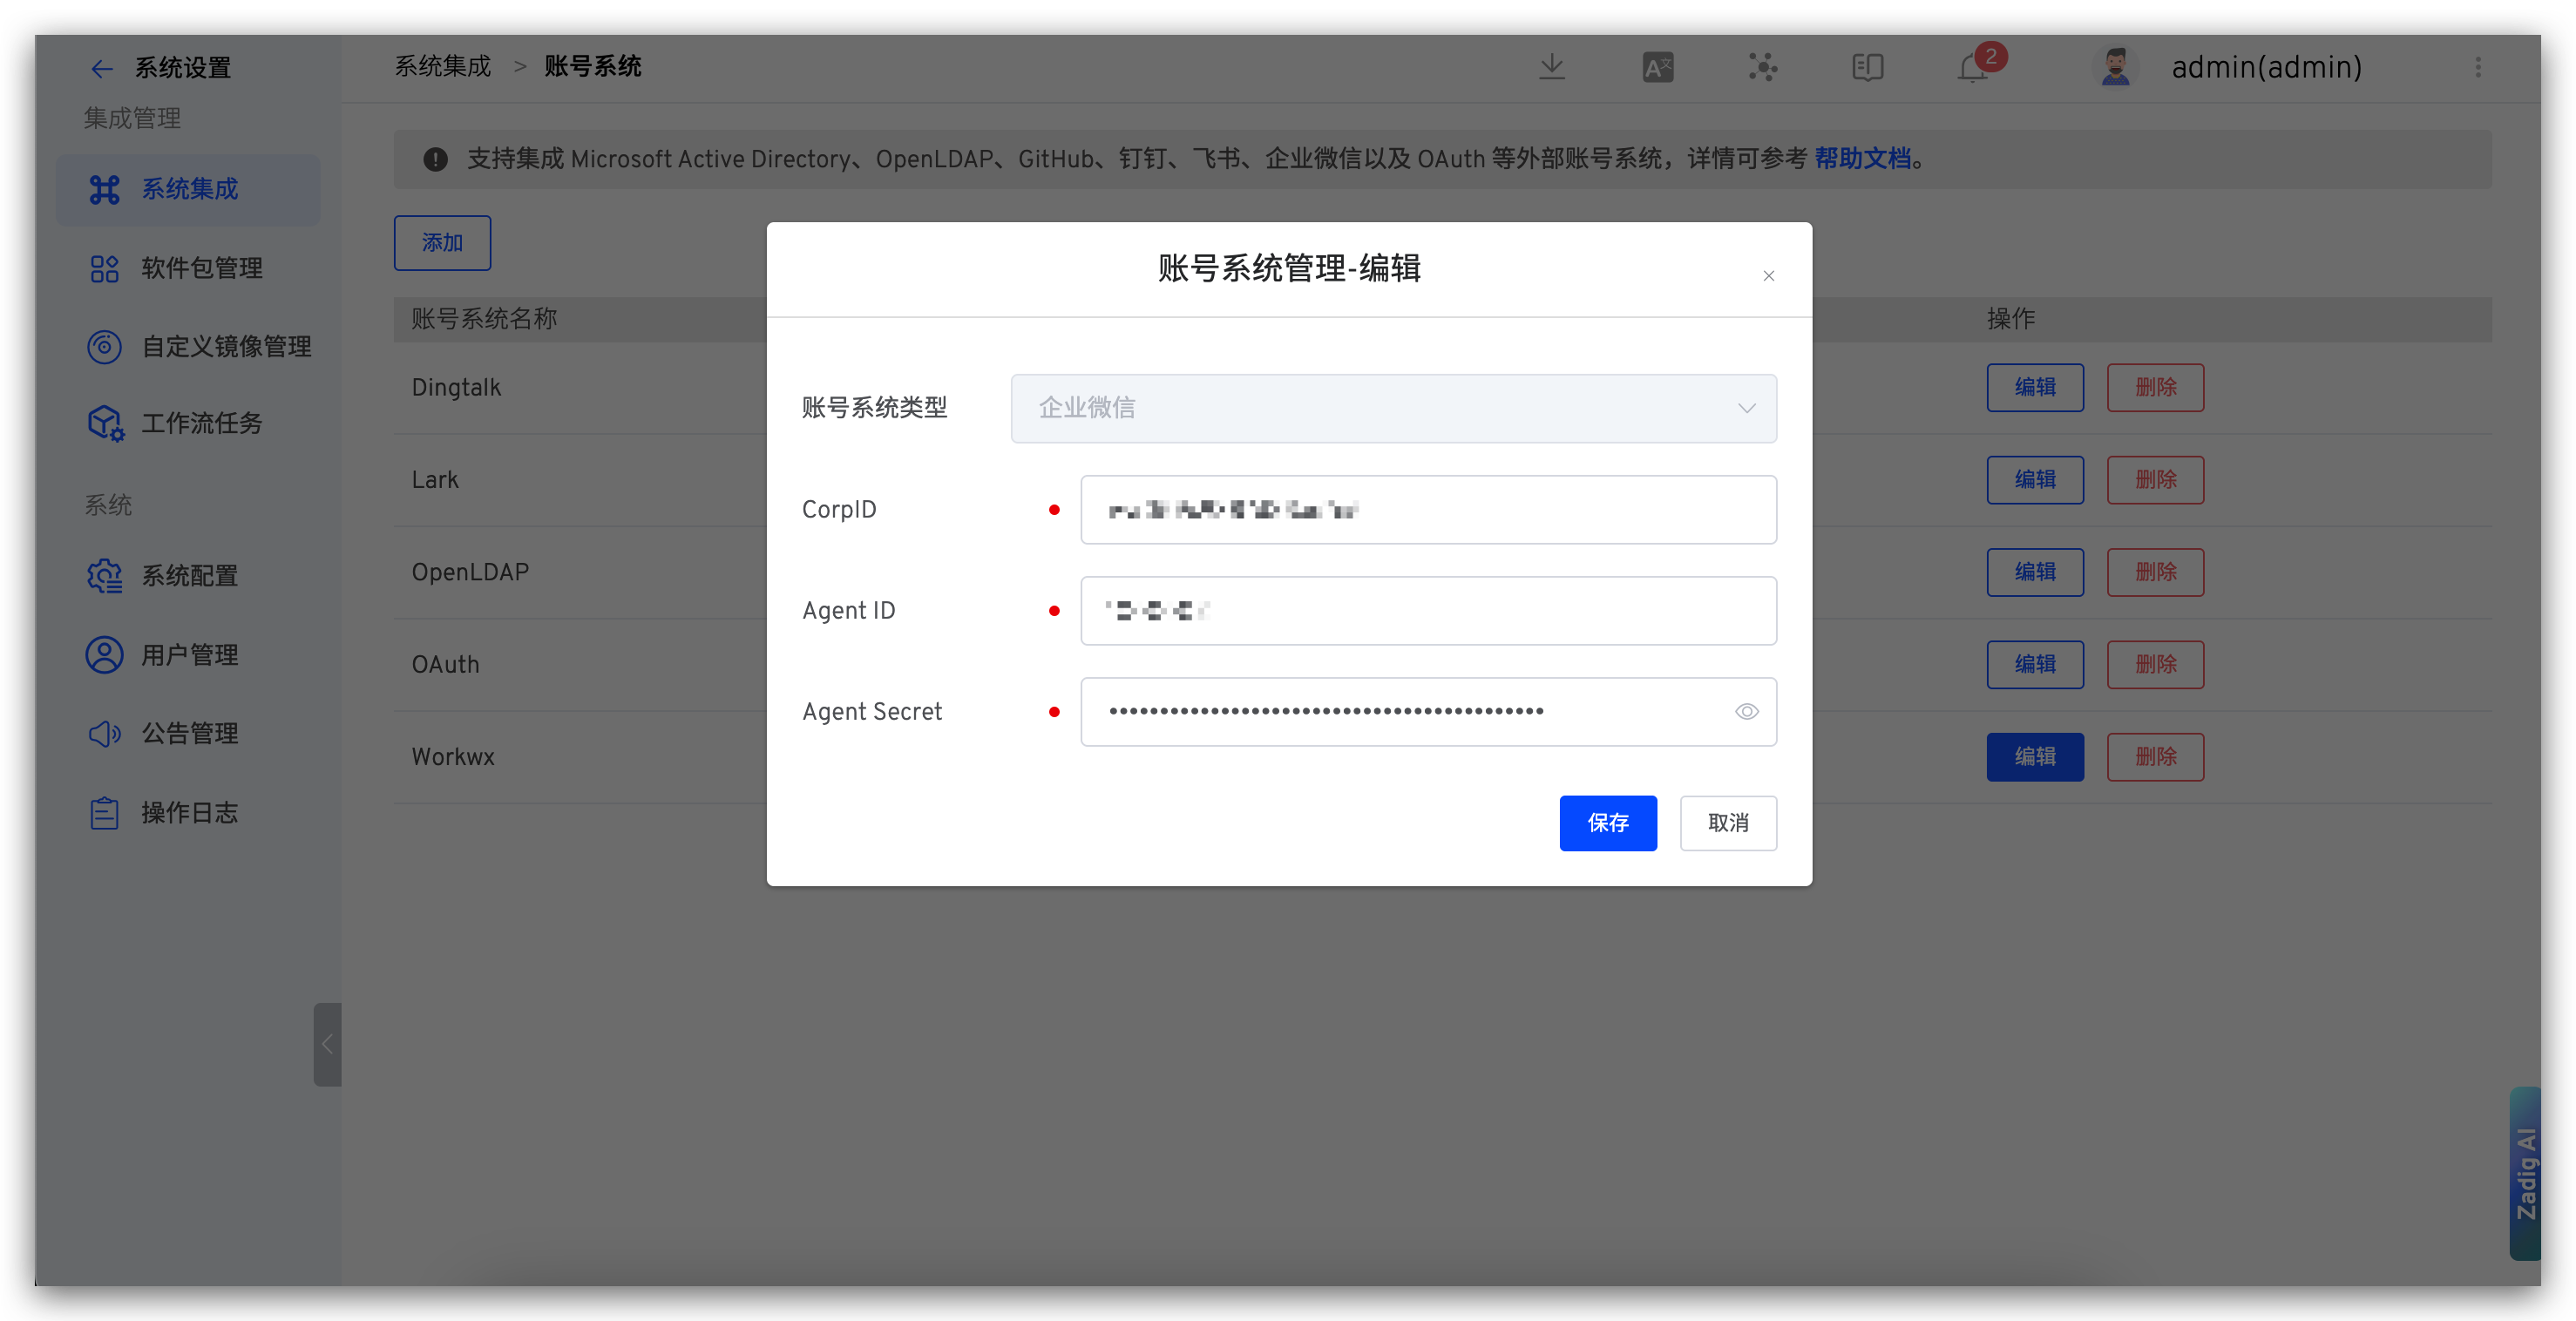Screen dimensions: 2576x1321
Task: Close the 账号系统管理-编辑 dialog
Action: (1768, 276)
